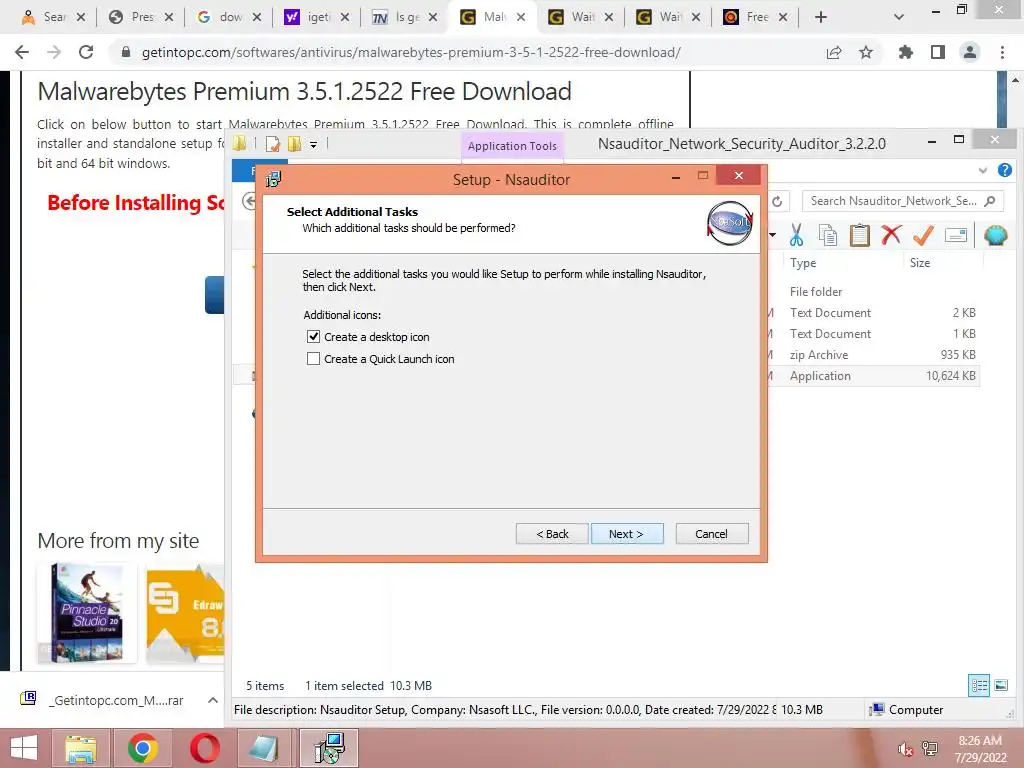Viewport: 1024px width, 768px height.
Task: Click the Paste clipboard icon in Explorer
Action: pyautogui.click(x=859, y=235)
